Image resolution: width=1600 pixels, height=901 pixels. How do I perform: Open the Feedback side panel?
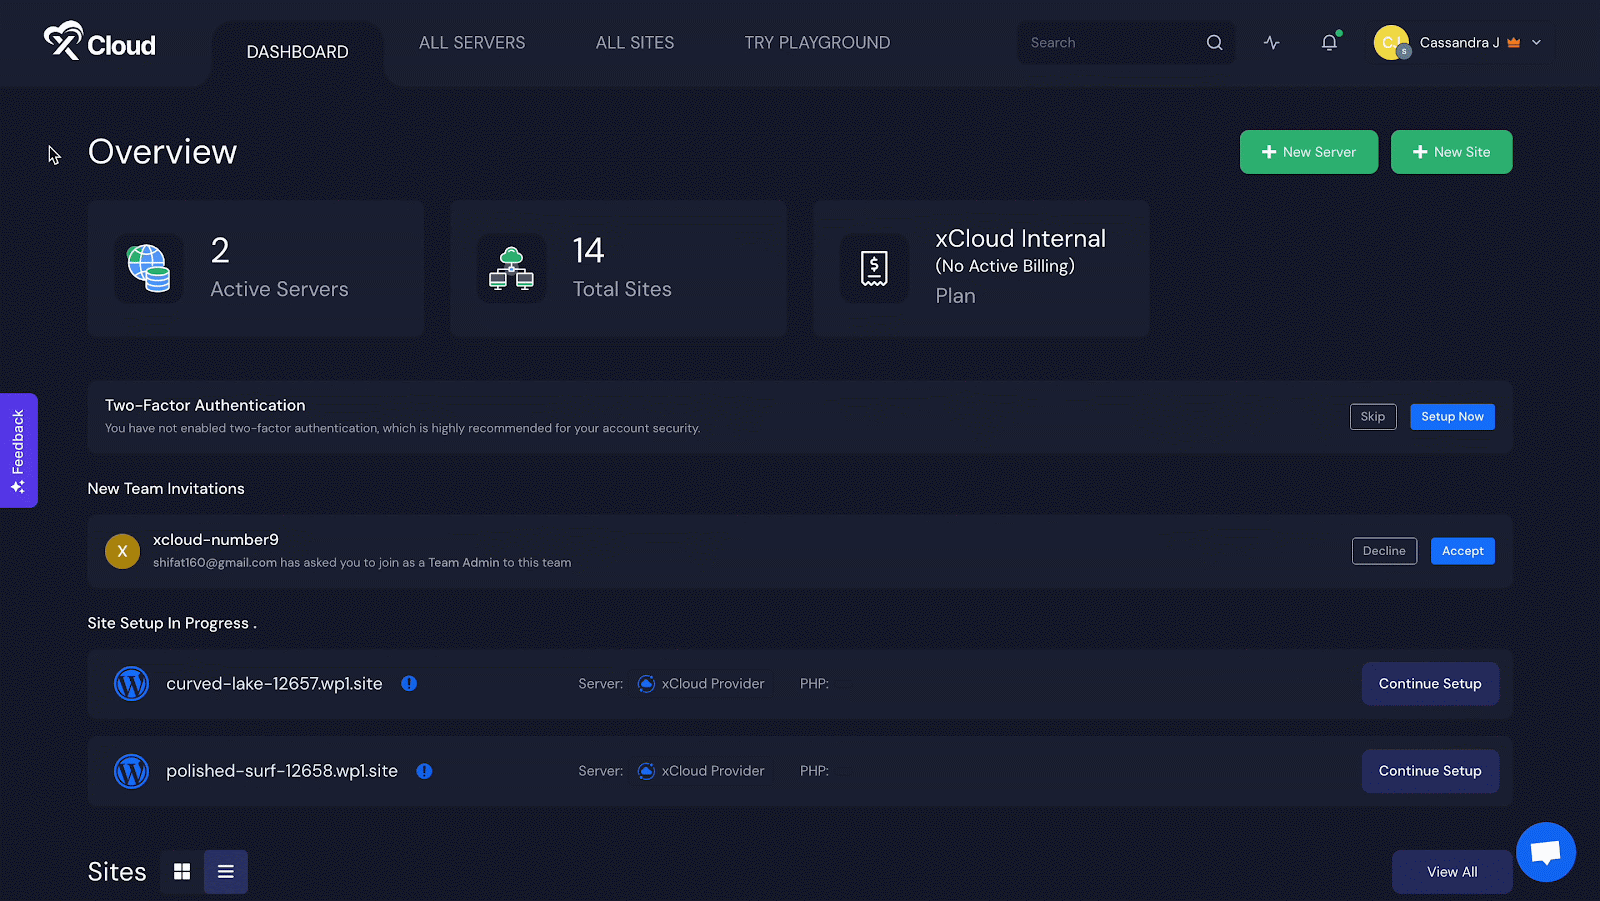[18, 450]
